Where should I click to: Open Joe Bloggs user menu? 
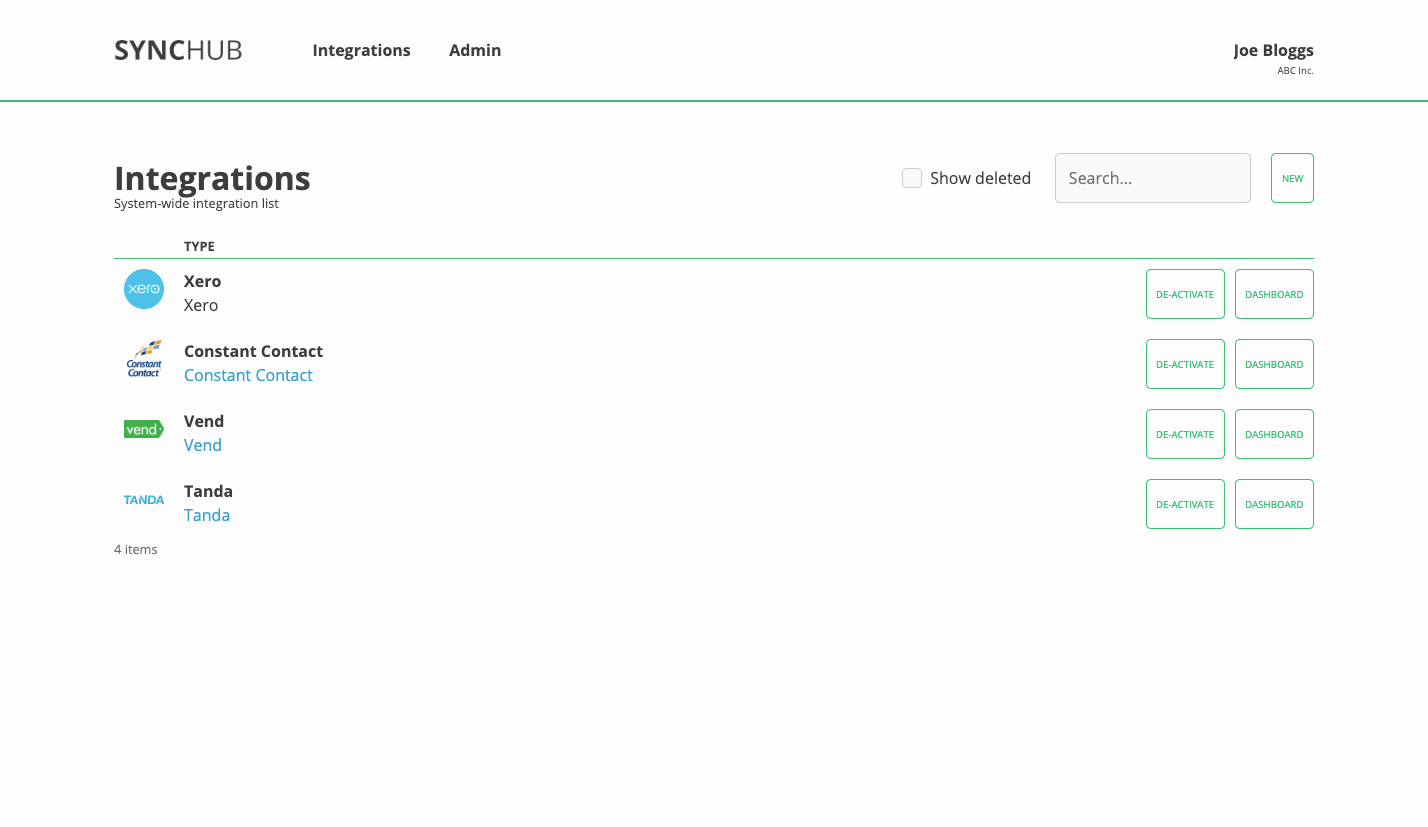coord(1273,50)
